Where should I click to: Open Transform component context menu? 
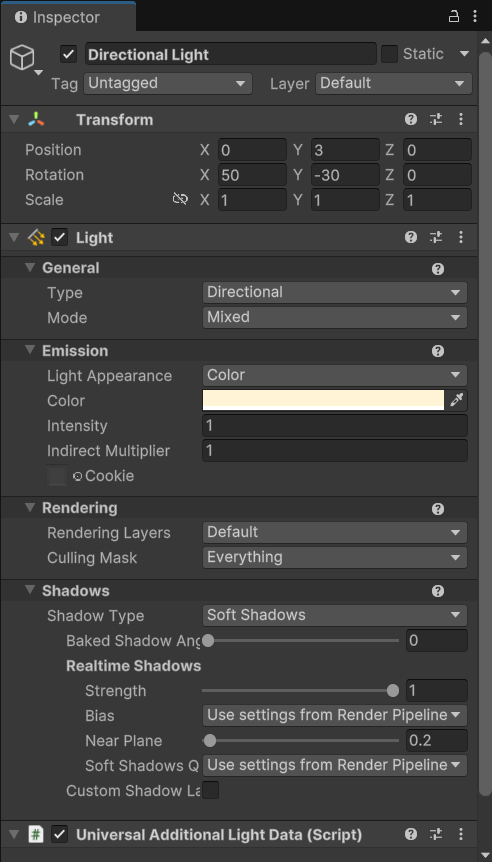(x=461, y=119)
